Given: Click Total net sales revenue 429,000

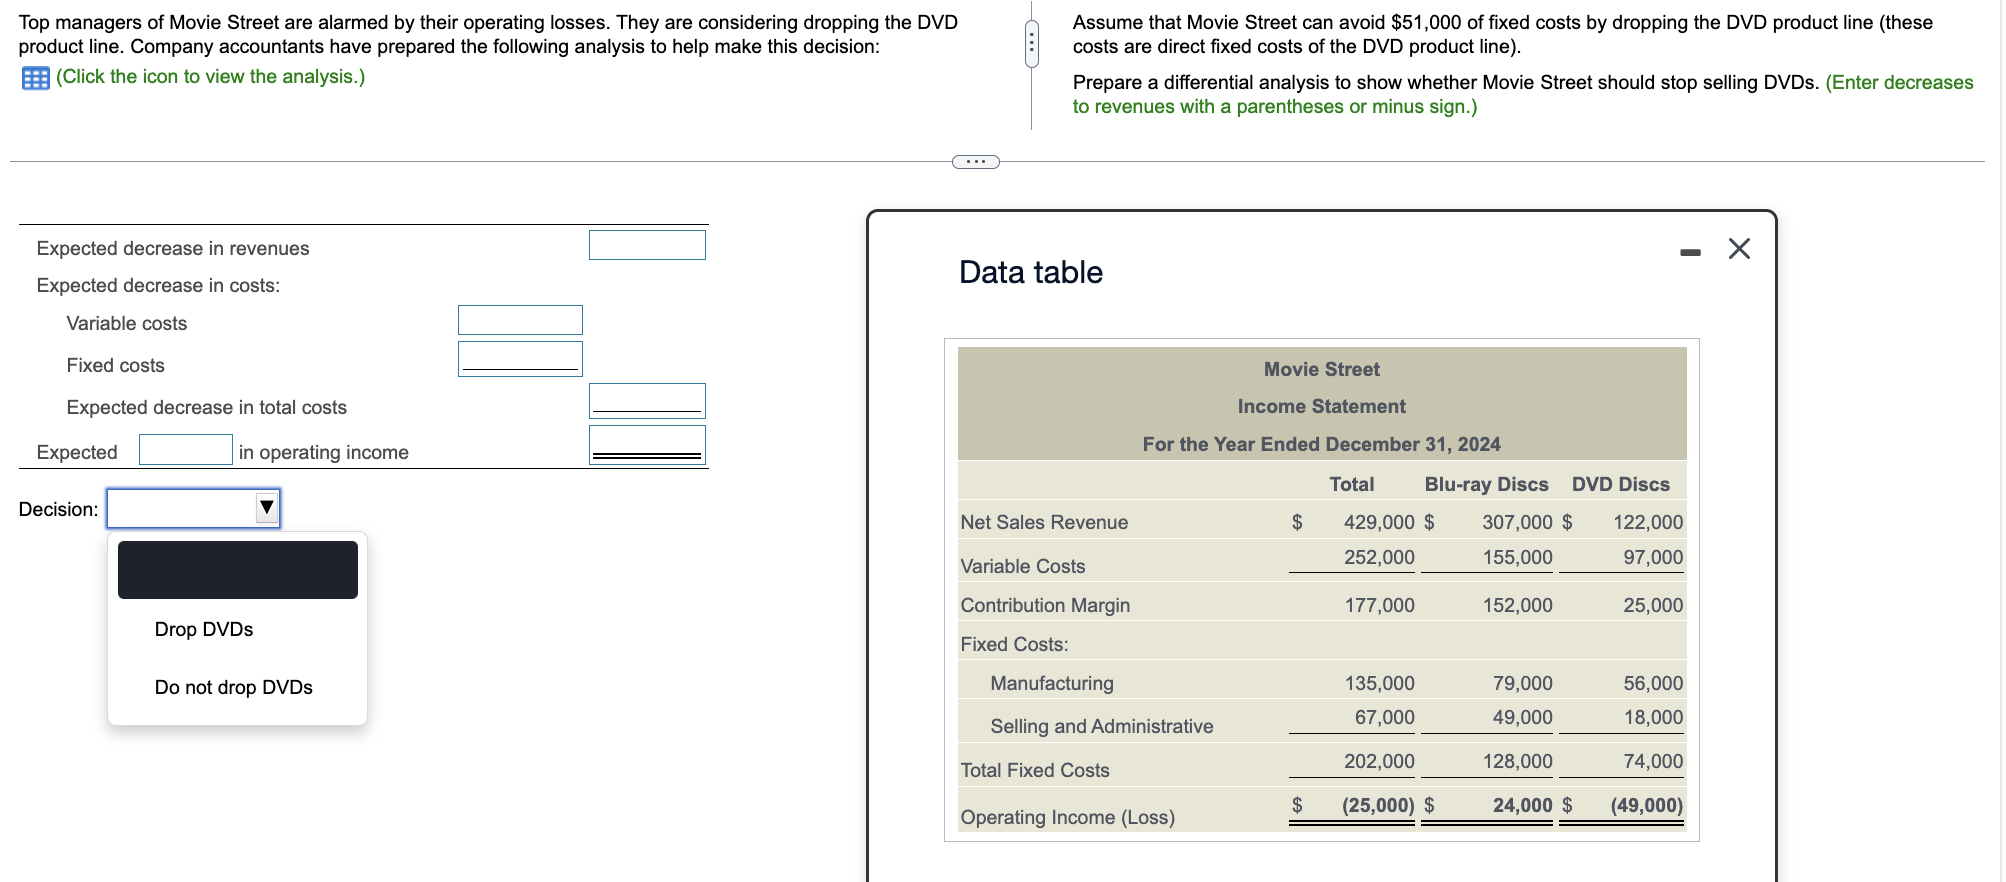Looking at the screenshot, I should pos(1379,522).
